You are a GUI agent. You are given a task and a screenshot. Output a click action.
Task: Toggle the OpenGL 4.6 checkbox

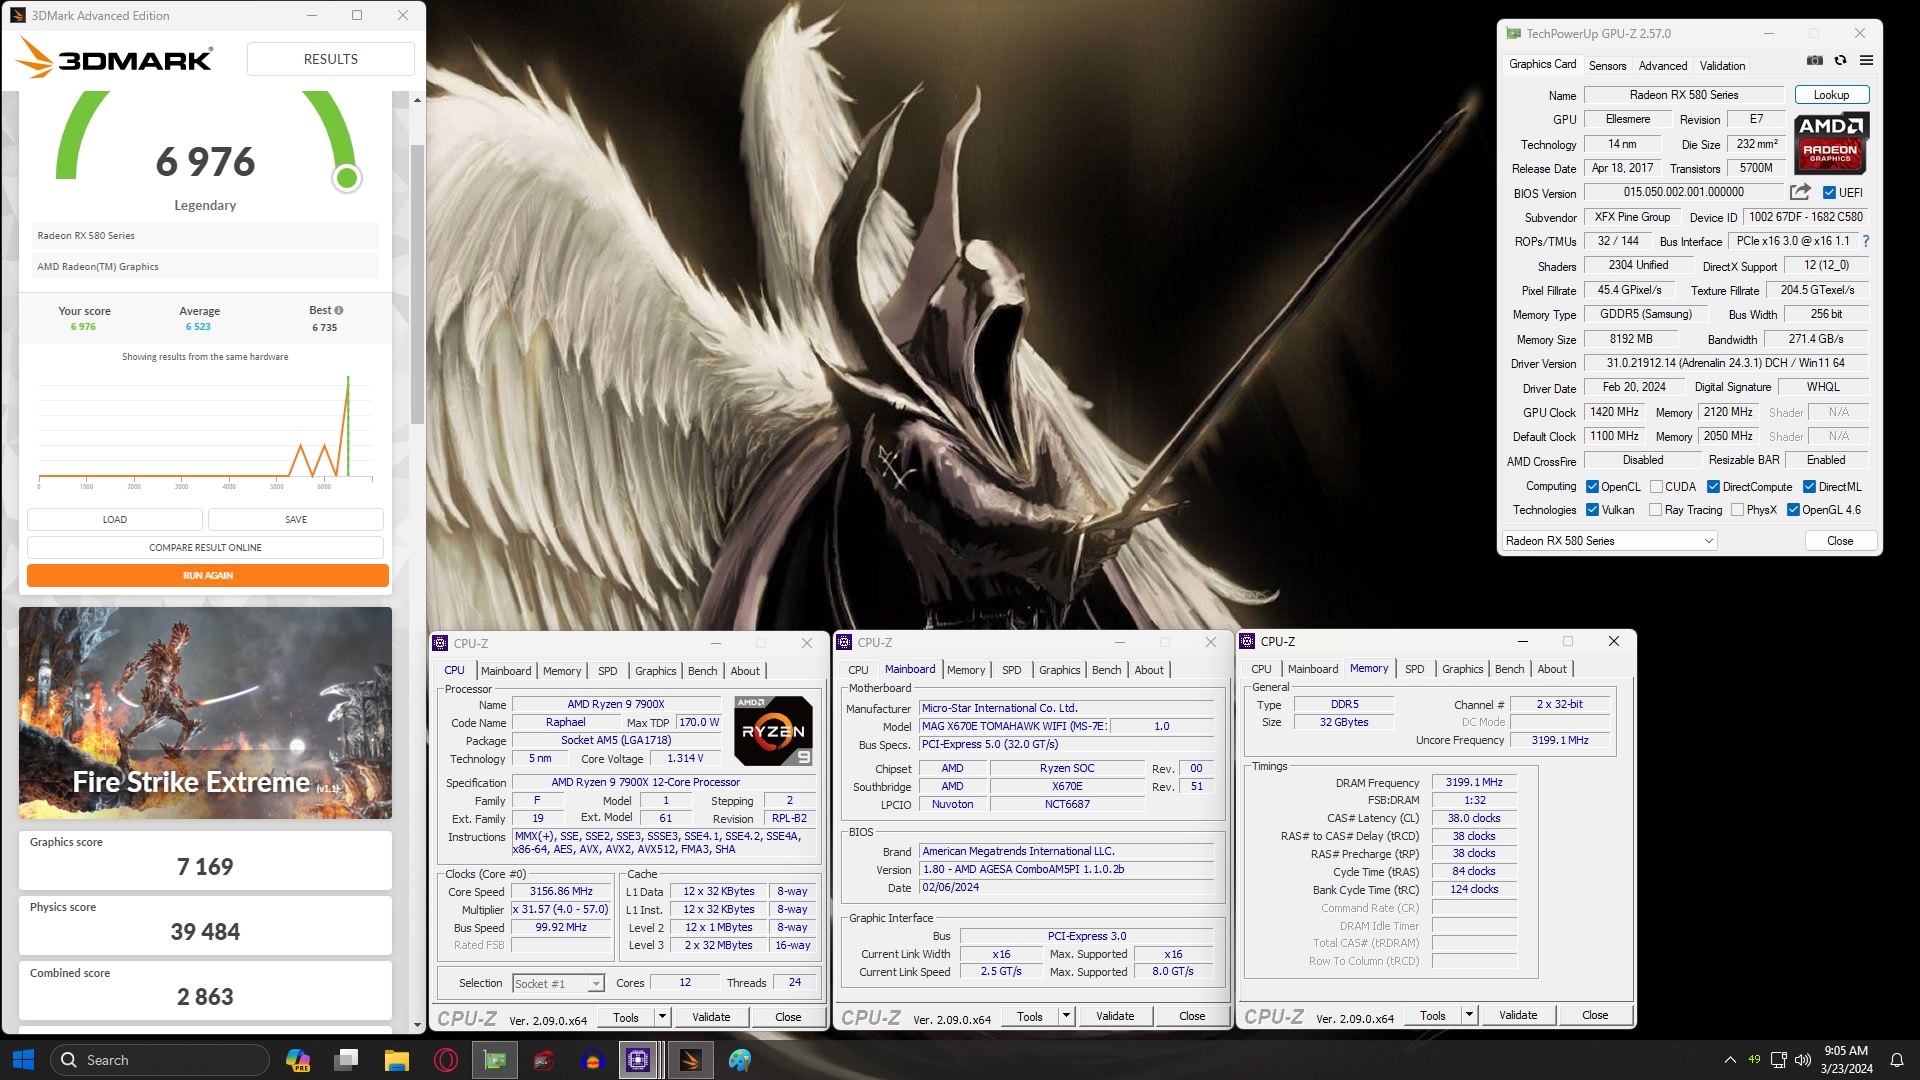[1793, 510]
